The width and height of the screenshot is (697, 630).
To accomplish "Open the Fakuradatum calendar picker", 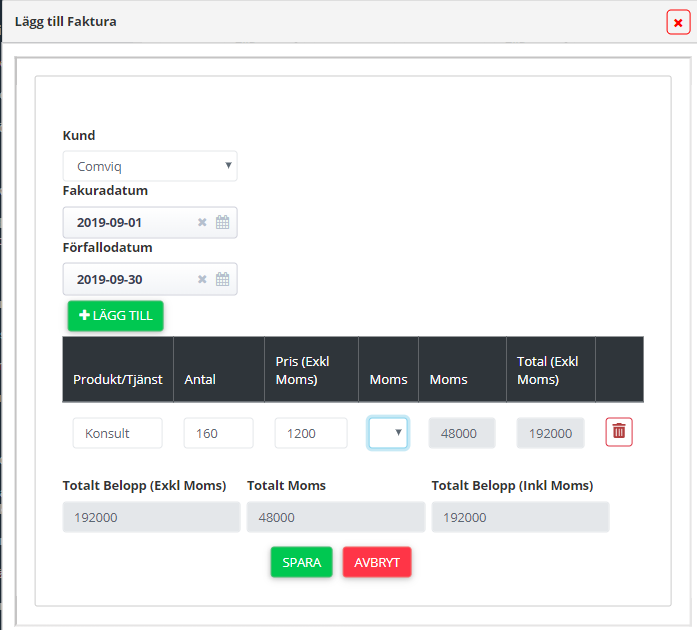I will click(x=223, y=223).
